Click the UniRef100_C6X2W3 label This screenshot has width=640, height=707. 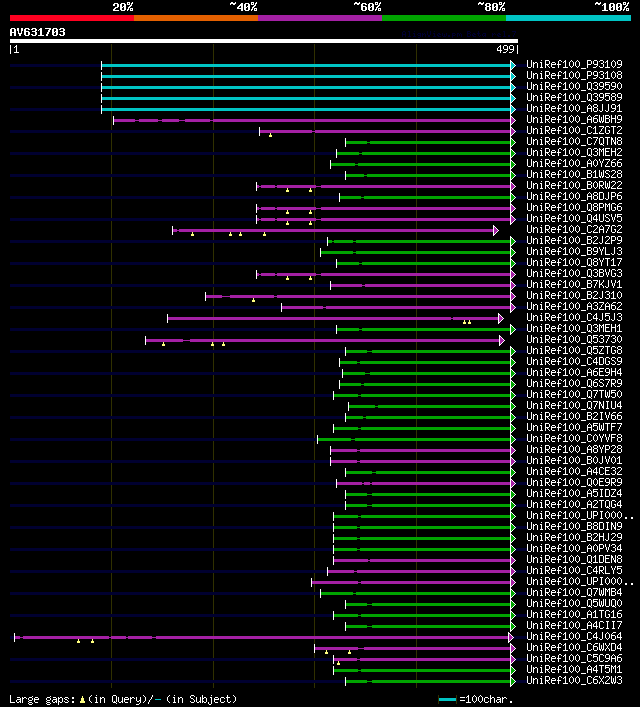tap(574, 680)
